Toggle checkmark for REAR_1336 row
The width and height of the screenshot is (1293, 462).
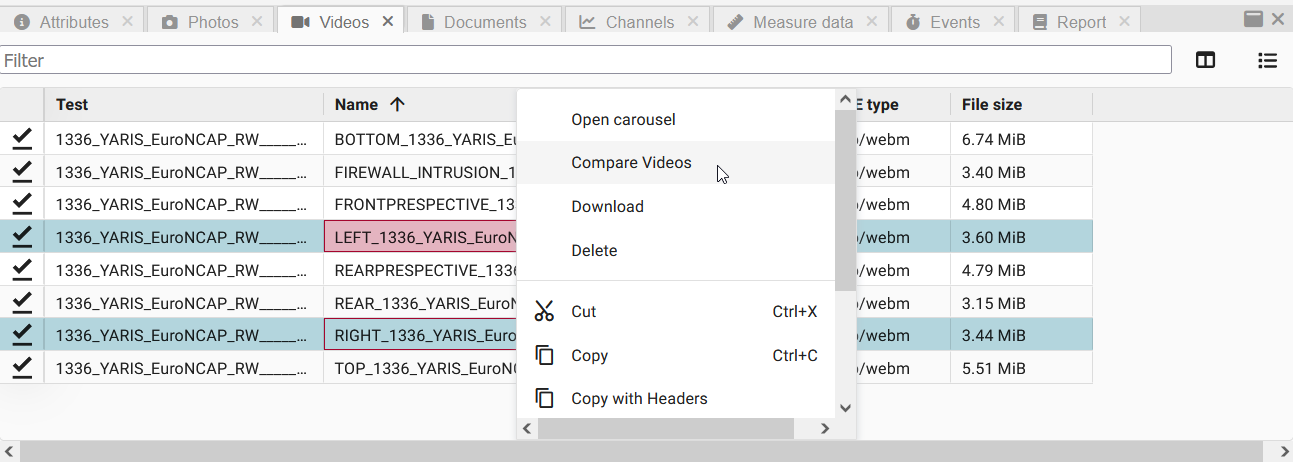22,303
